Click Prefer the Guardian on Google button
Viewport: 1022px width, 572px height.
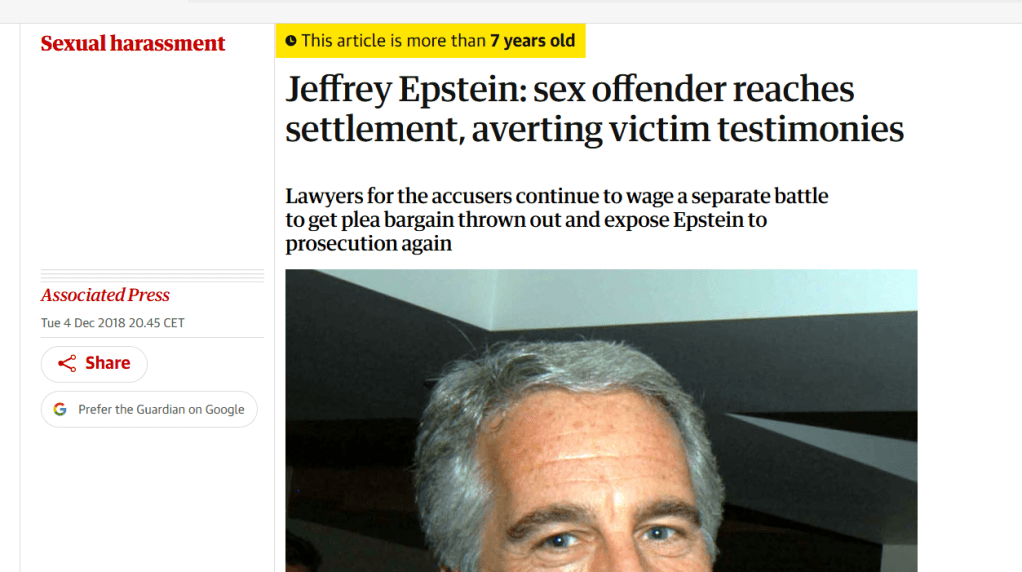(x=149, y=409)
